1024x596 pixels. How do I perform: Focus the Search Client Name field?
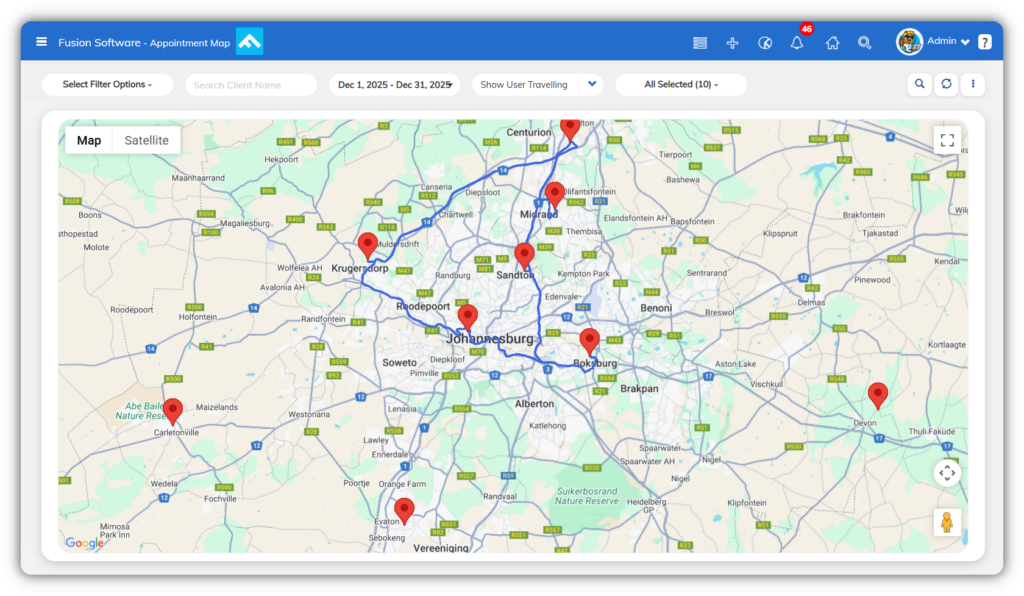coord(251,85)
